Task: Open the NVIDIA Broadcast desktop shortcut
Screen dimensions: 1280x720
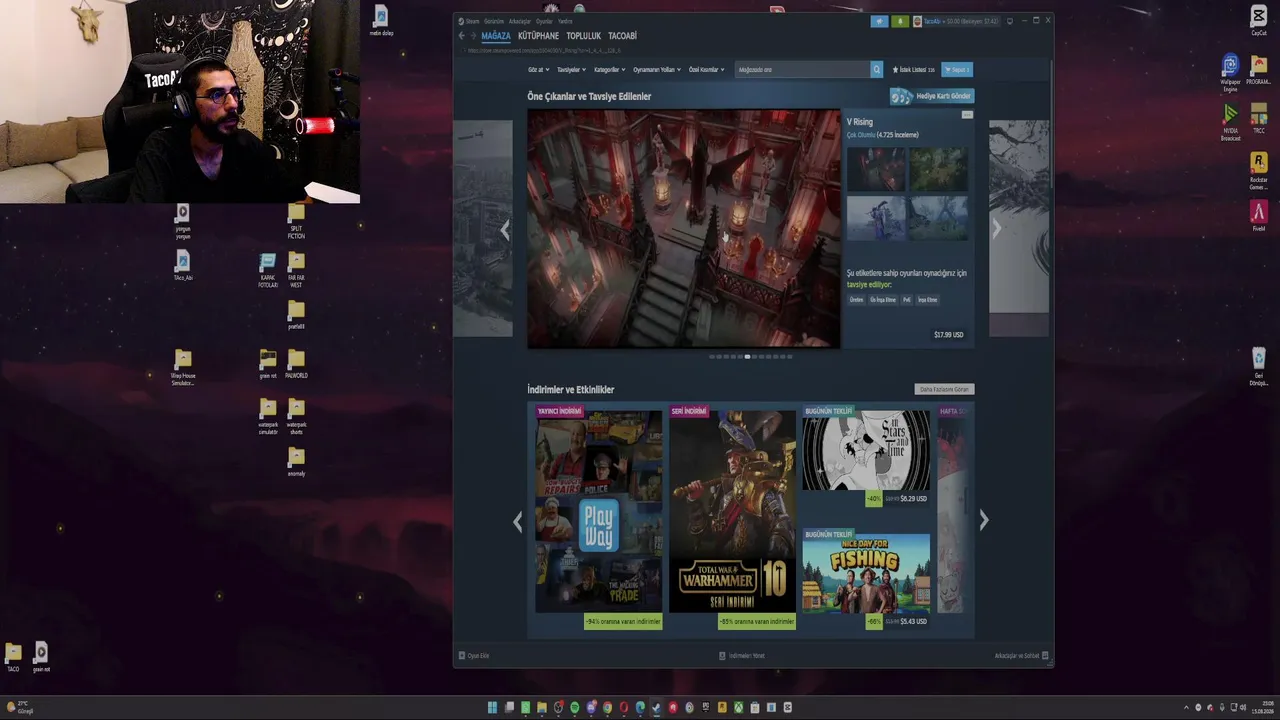Action: click(1230, 121)
